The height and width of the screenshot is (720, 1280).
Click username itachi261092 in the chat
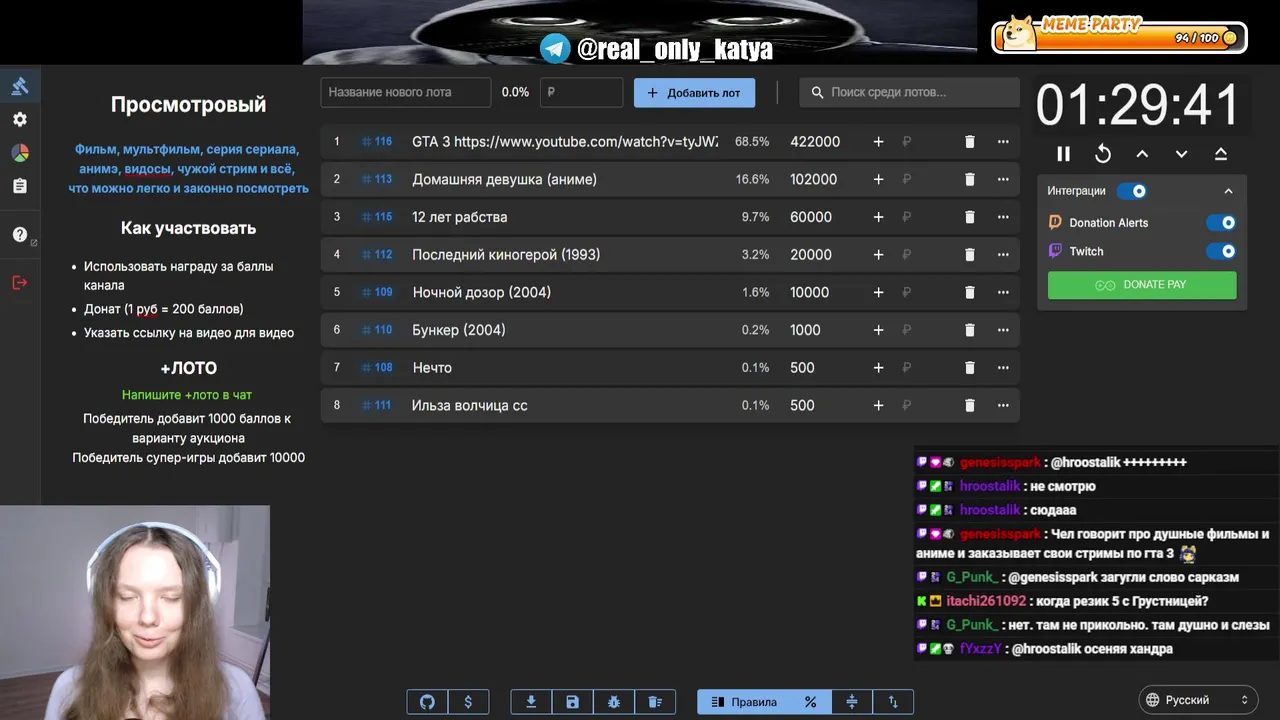(986, 601)
